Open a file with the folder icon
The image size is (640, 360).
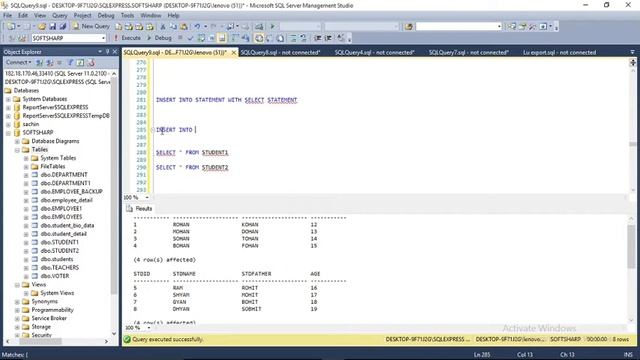(x=42, y=27)
